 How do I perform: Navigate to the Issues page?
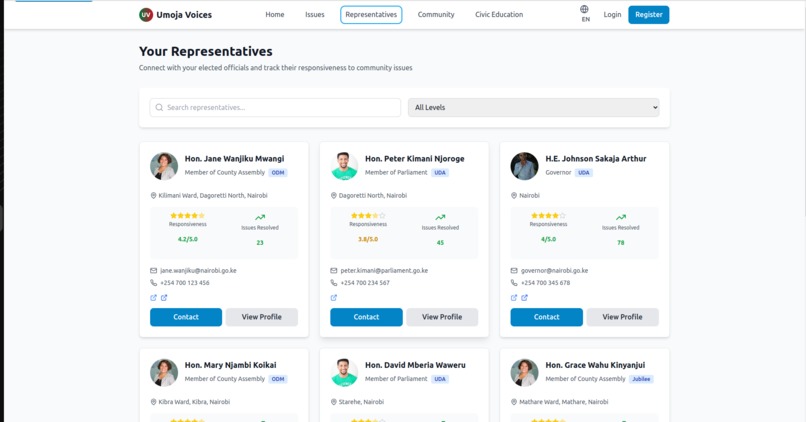(315, 15)
